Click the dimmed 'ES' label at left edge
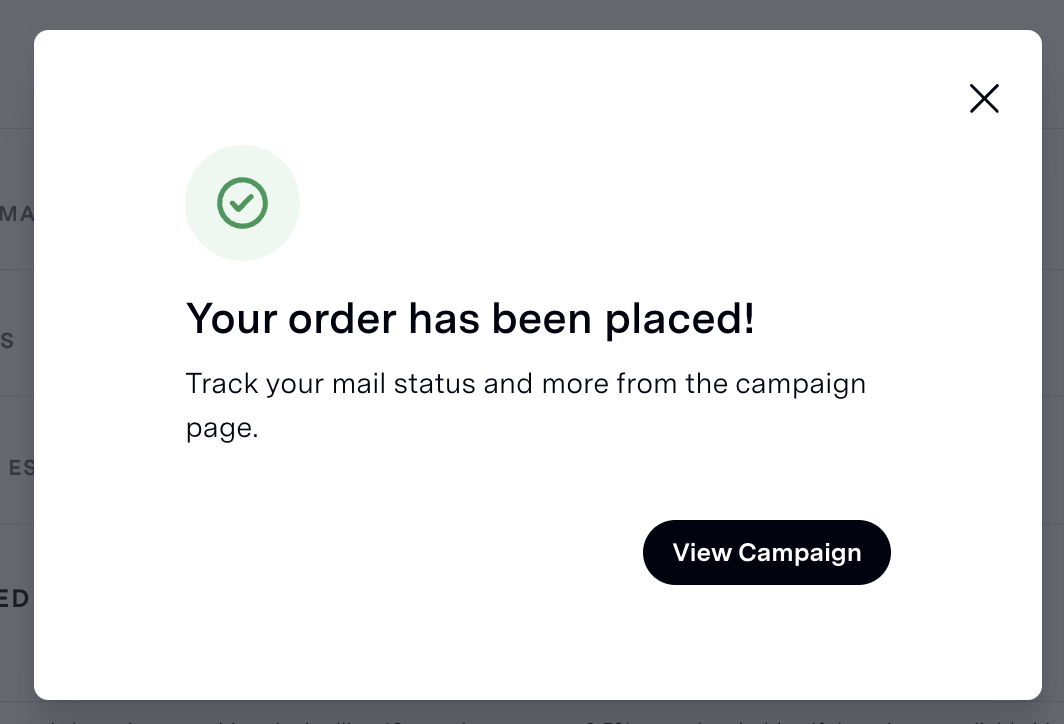 point(21,468)
